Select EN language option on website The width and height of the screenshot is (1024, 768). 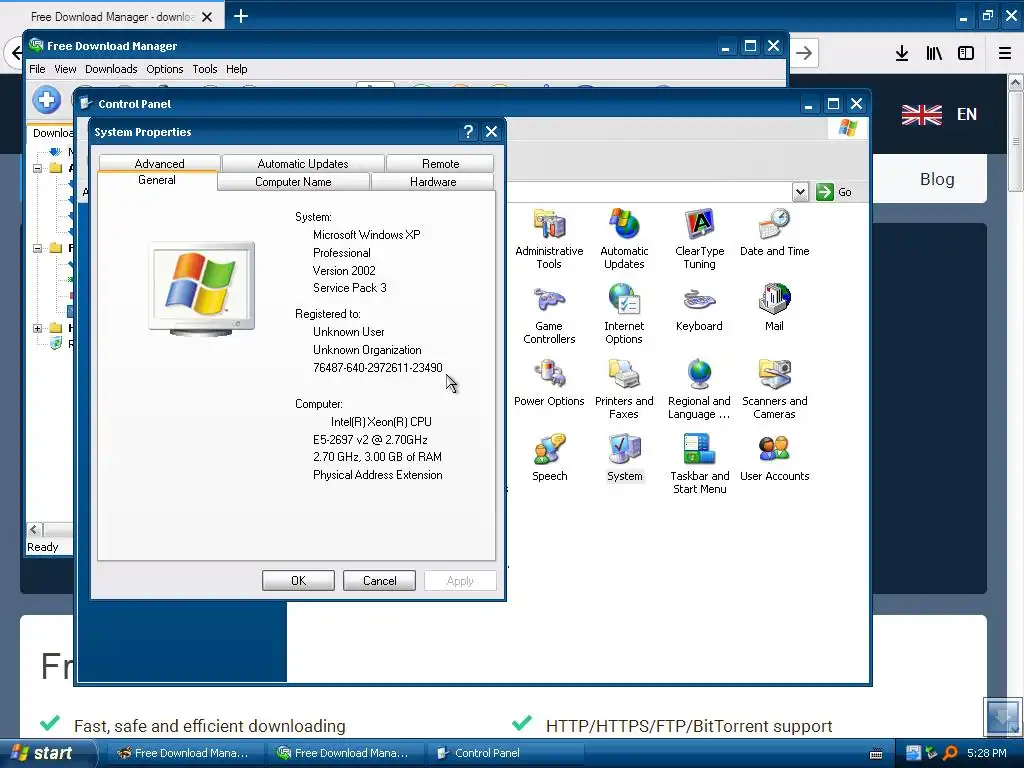click(967, 114)
